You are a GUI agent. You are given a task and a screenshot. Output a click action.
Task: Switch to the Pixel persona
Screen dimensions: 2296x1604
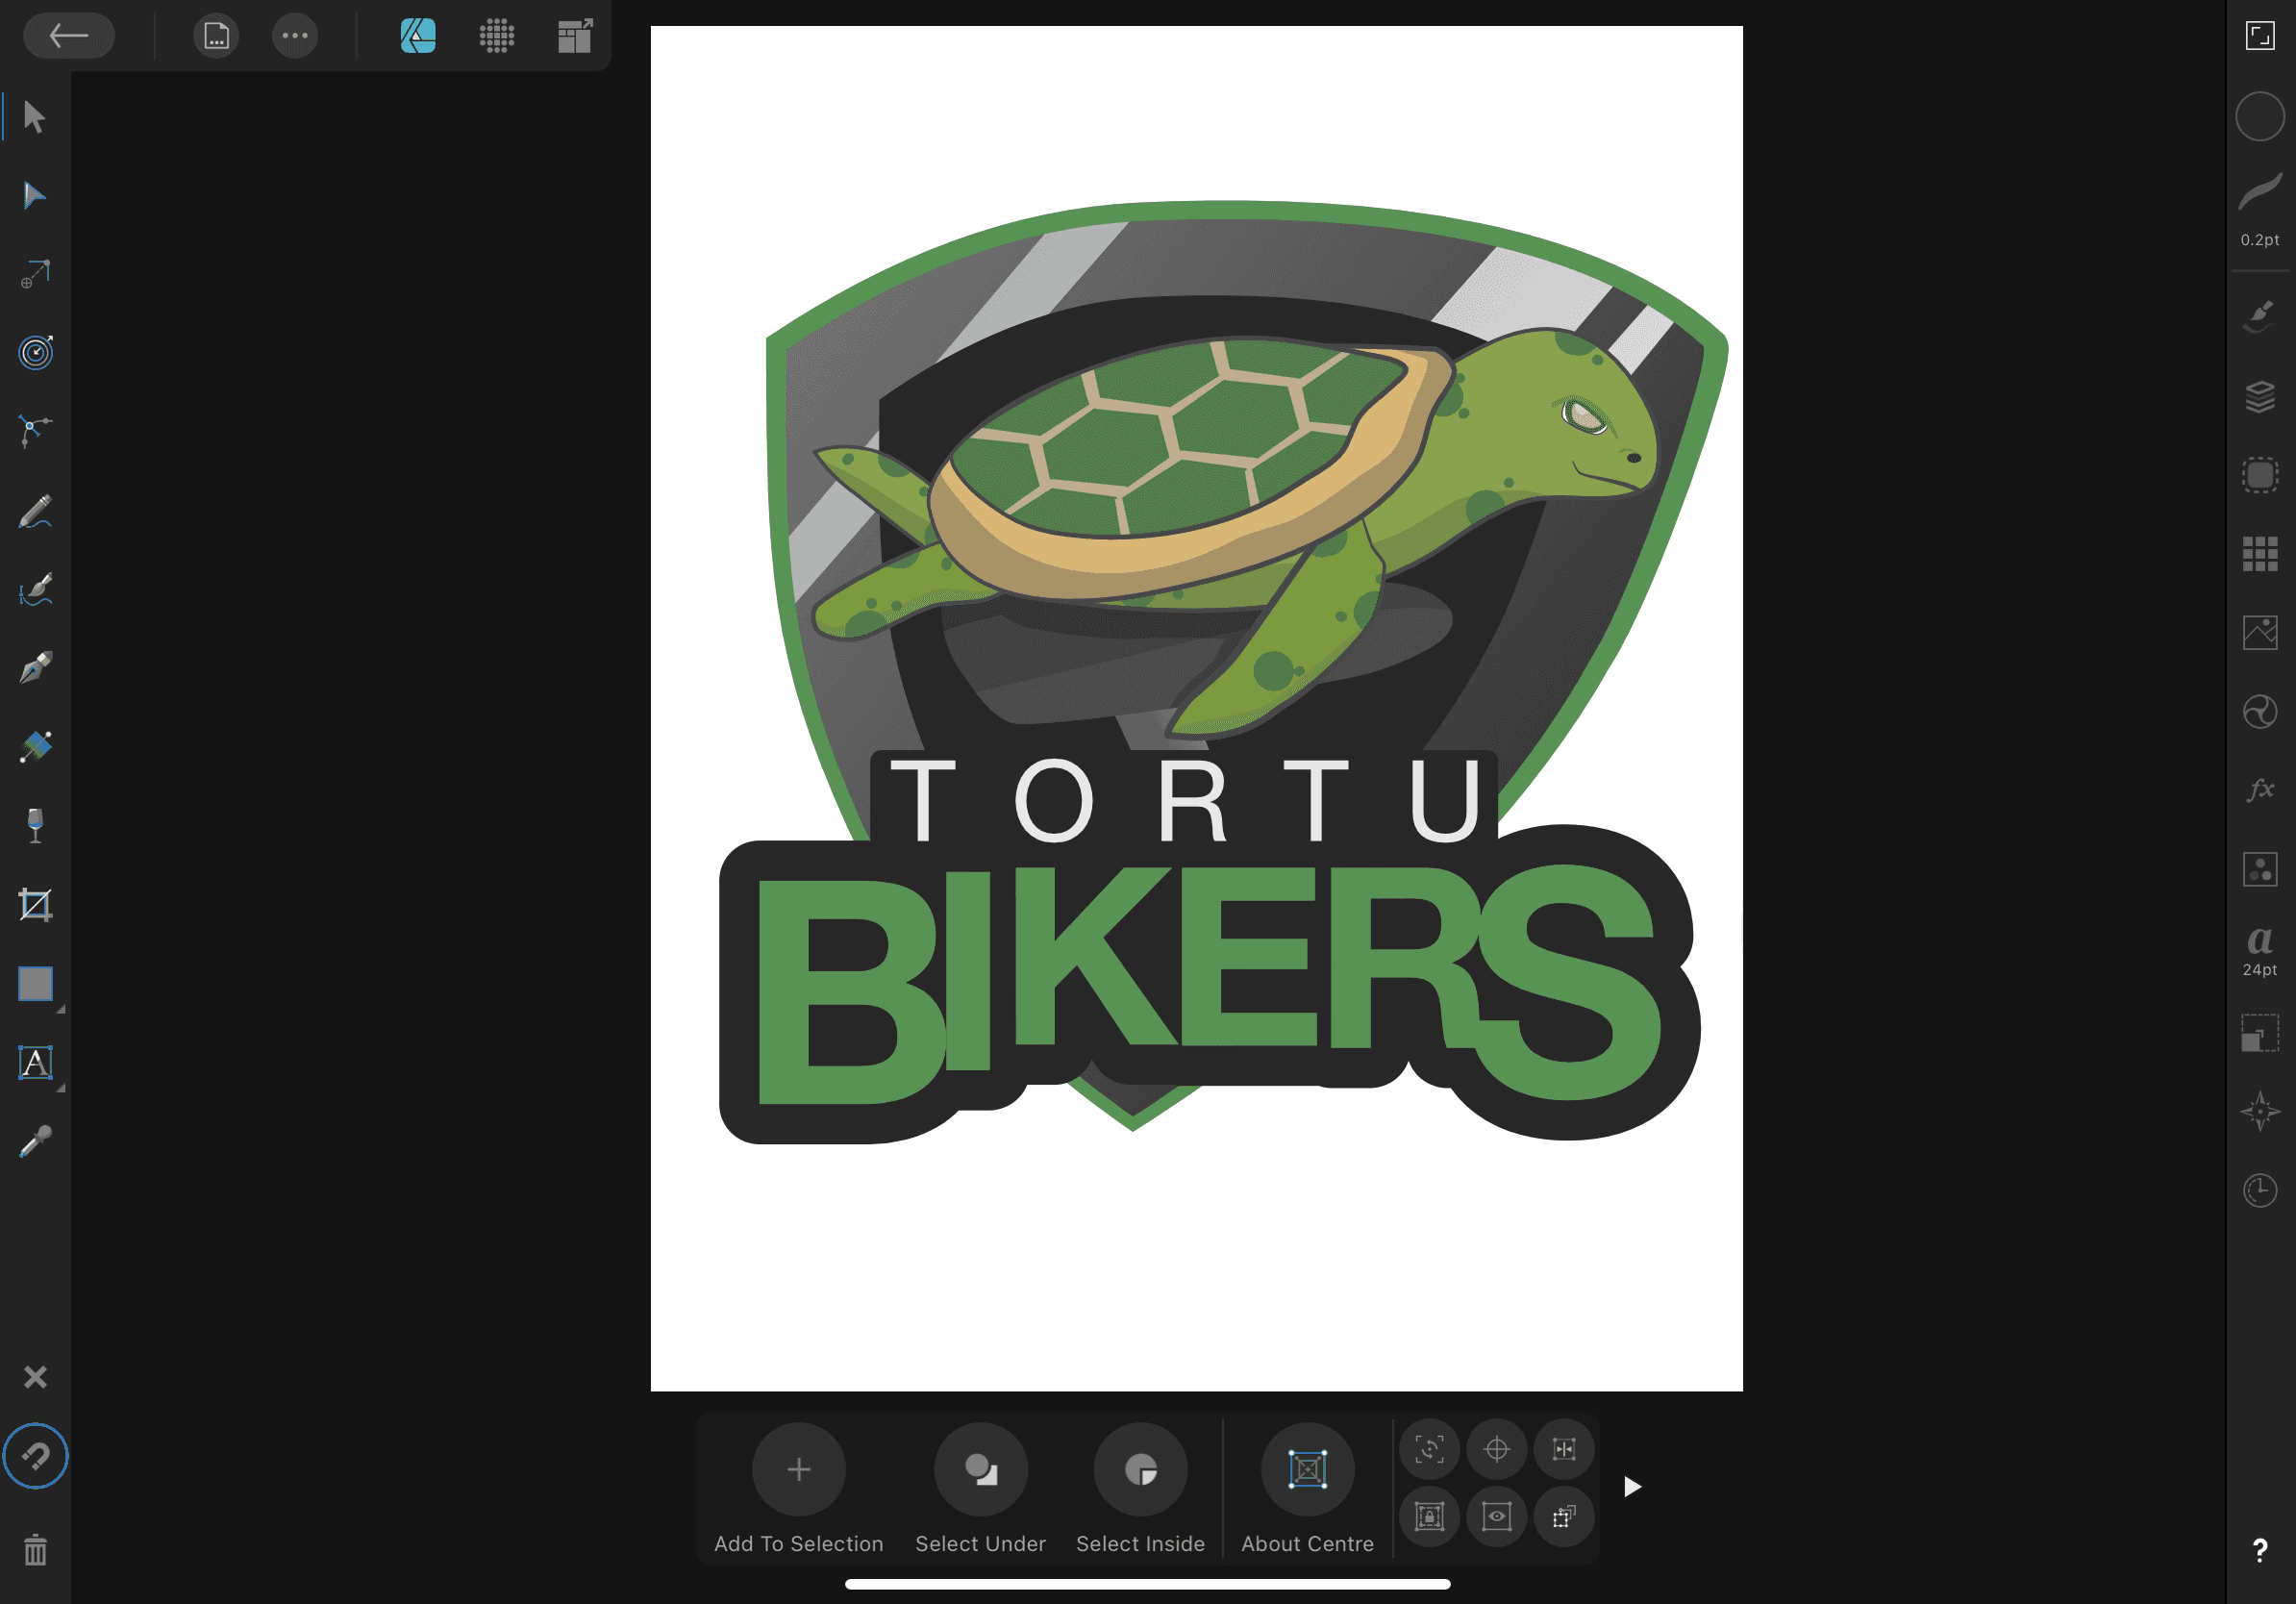(496, 36)
